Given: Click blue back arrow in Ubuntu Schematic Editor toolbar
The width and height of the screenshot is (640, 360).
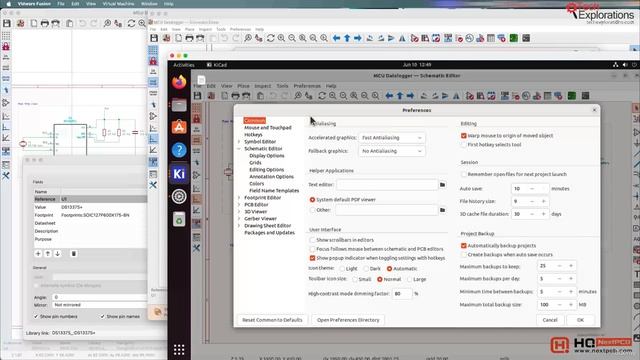Looking at the screenshot, I should coord(389,96).
